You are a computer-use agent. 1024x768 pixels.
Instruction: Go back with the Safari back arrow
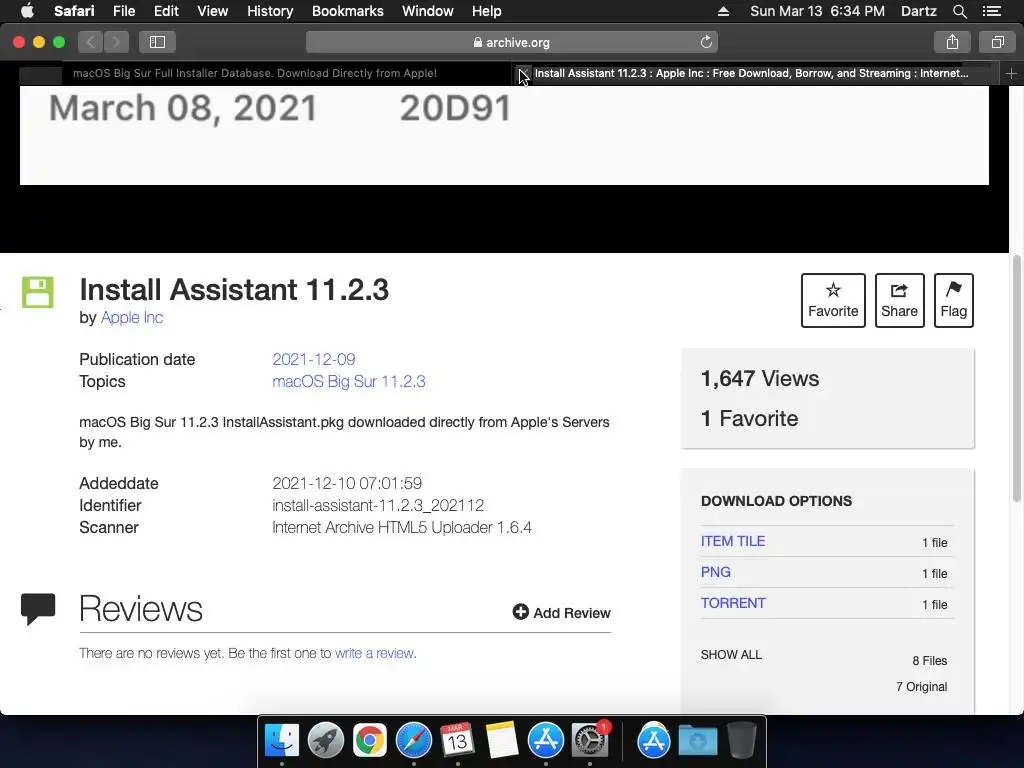pyautogui.click(x=91, y=42)
